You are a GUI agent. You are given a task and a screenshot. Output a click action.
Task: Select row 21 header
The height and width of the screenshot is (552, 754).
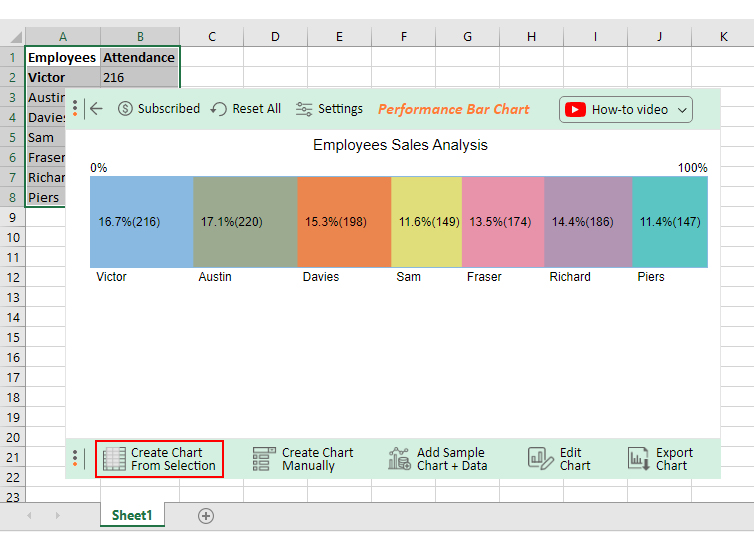point(13,458)
